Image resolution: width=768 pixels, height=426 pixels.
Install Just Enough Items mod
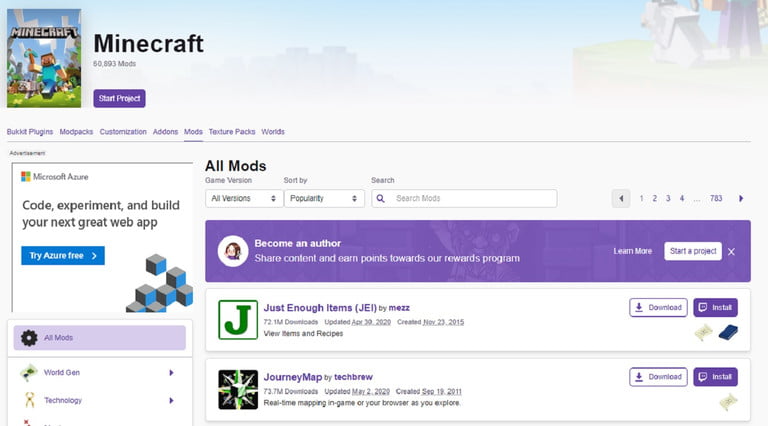point(716,308)
